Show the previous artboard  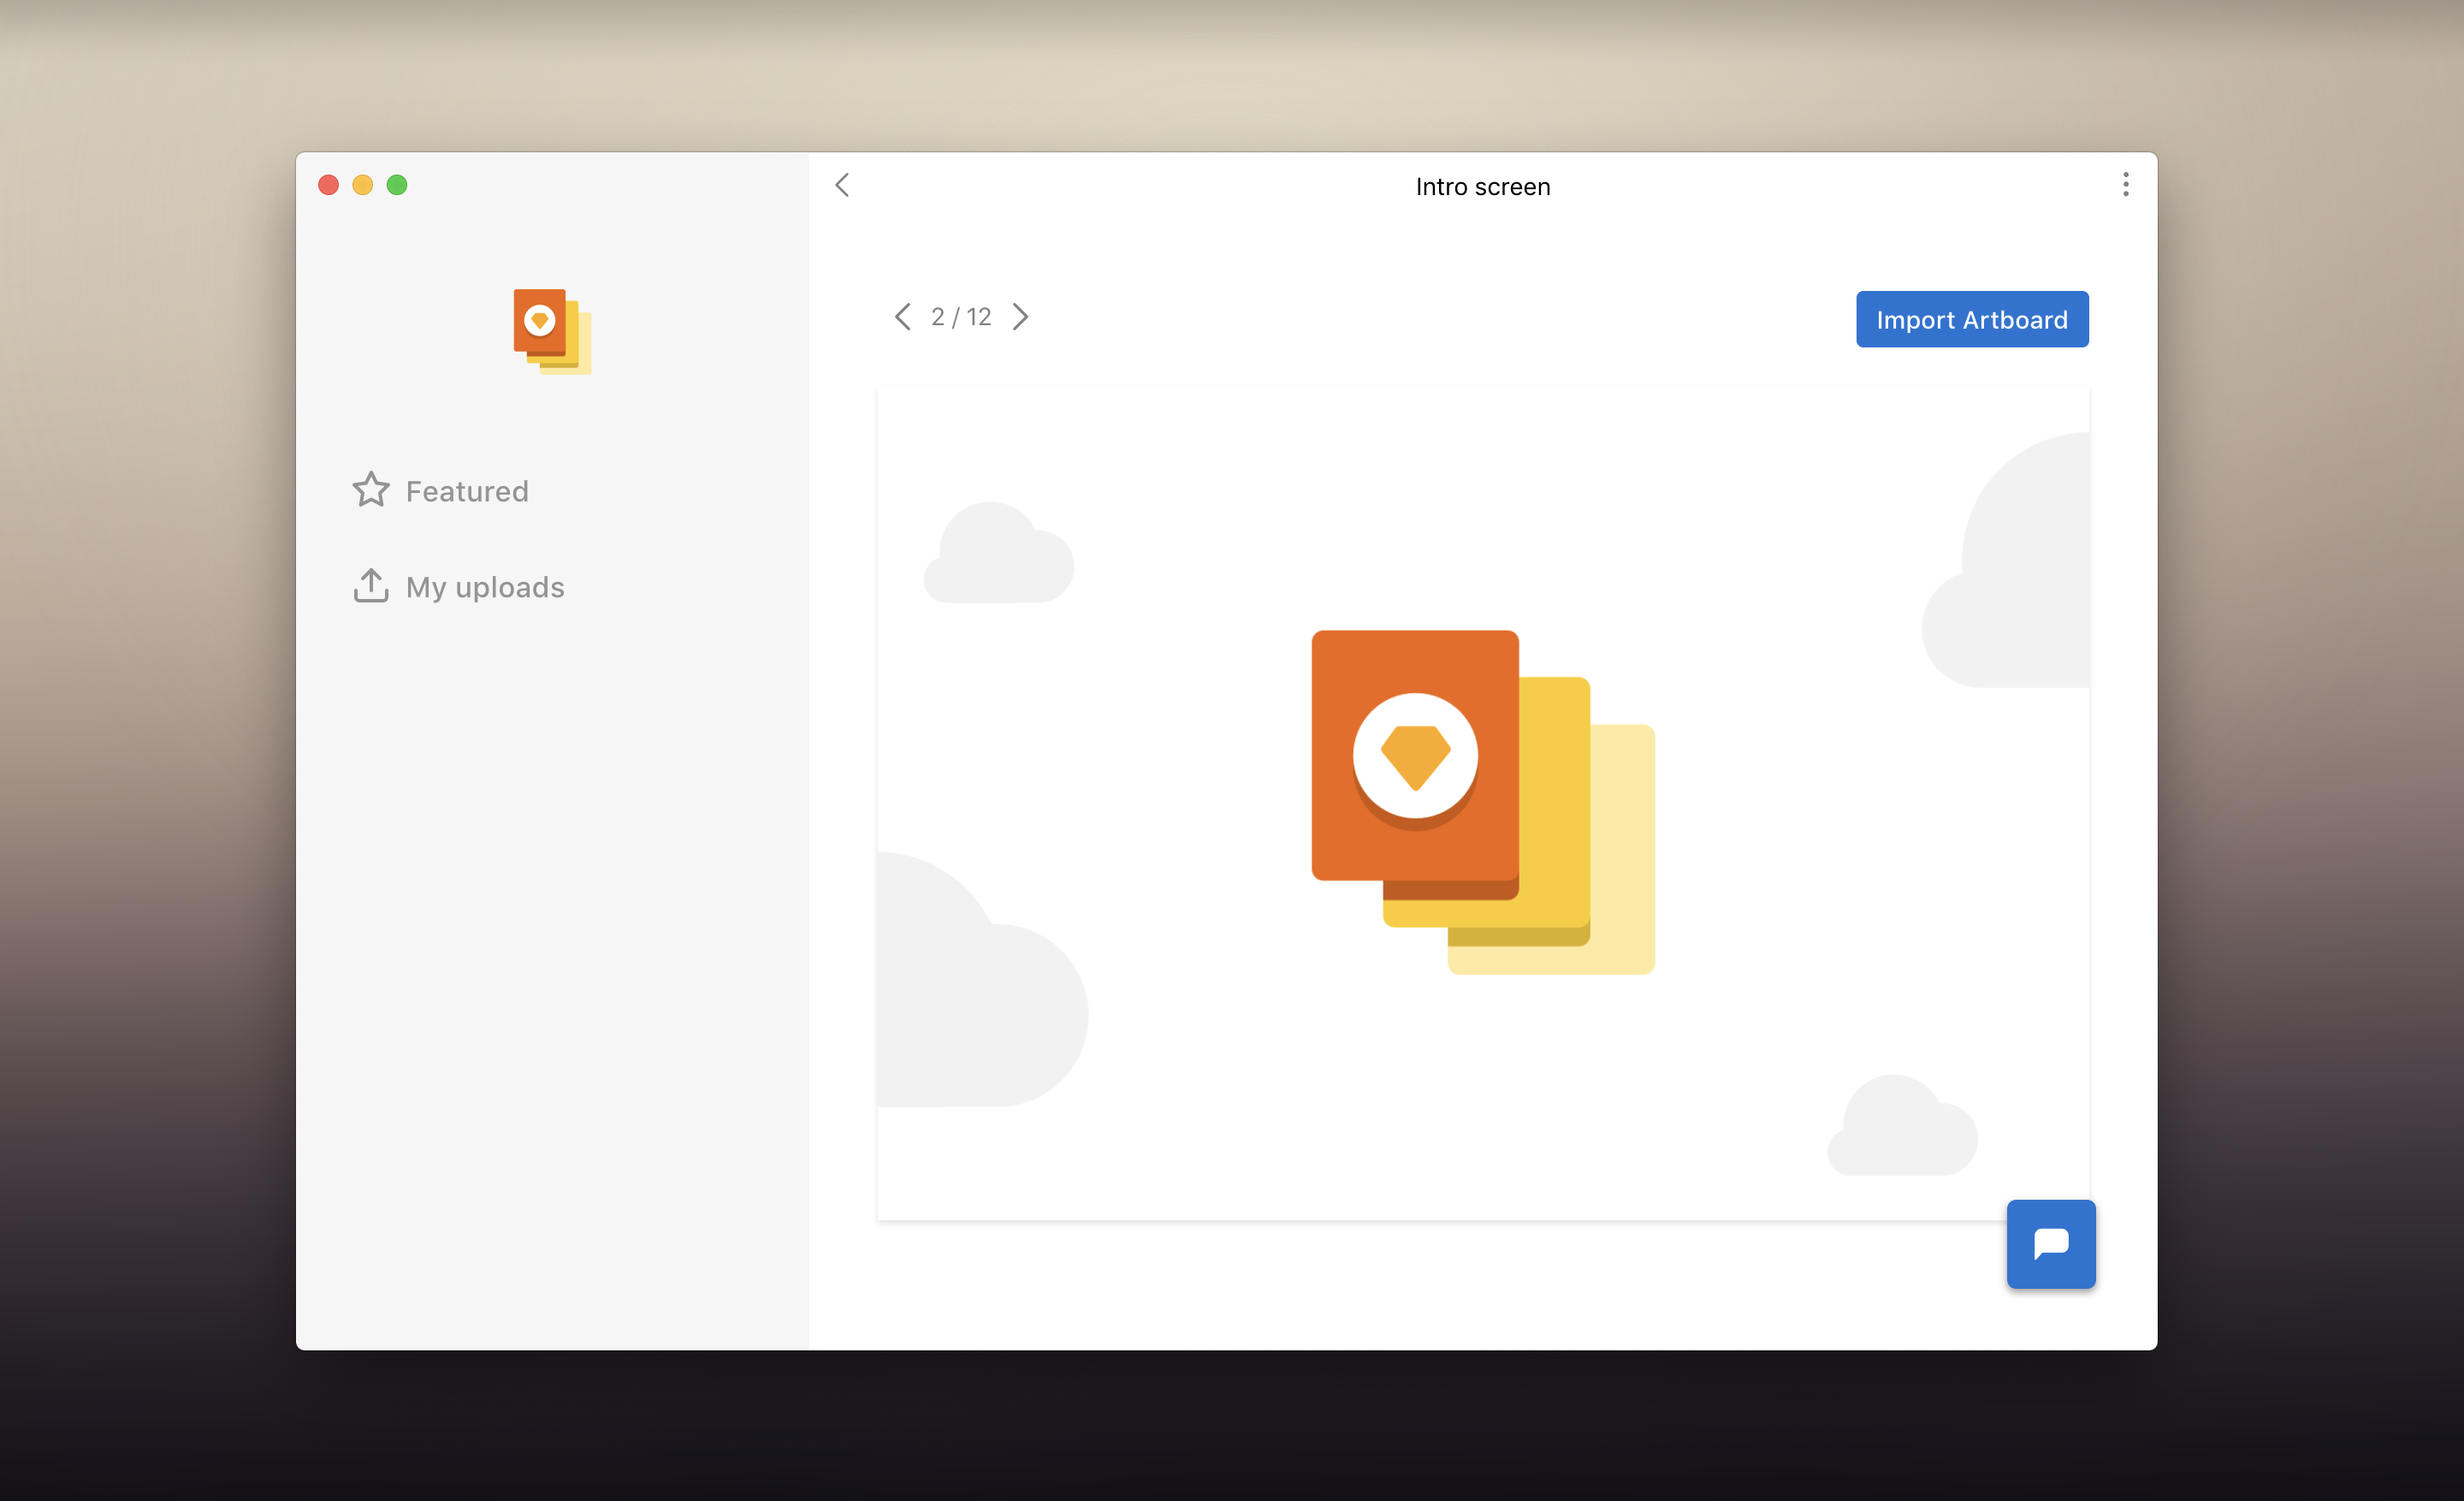pyautogui.click(x=902, y=317)
